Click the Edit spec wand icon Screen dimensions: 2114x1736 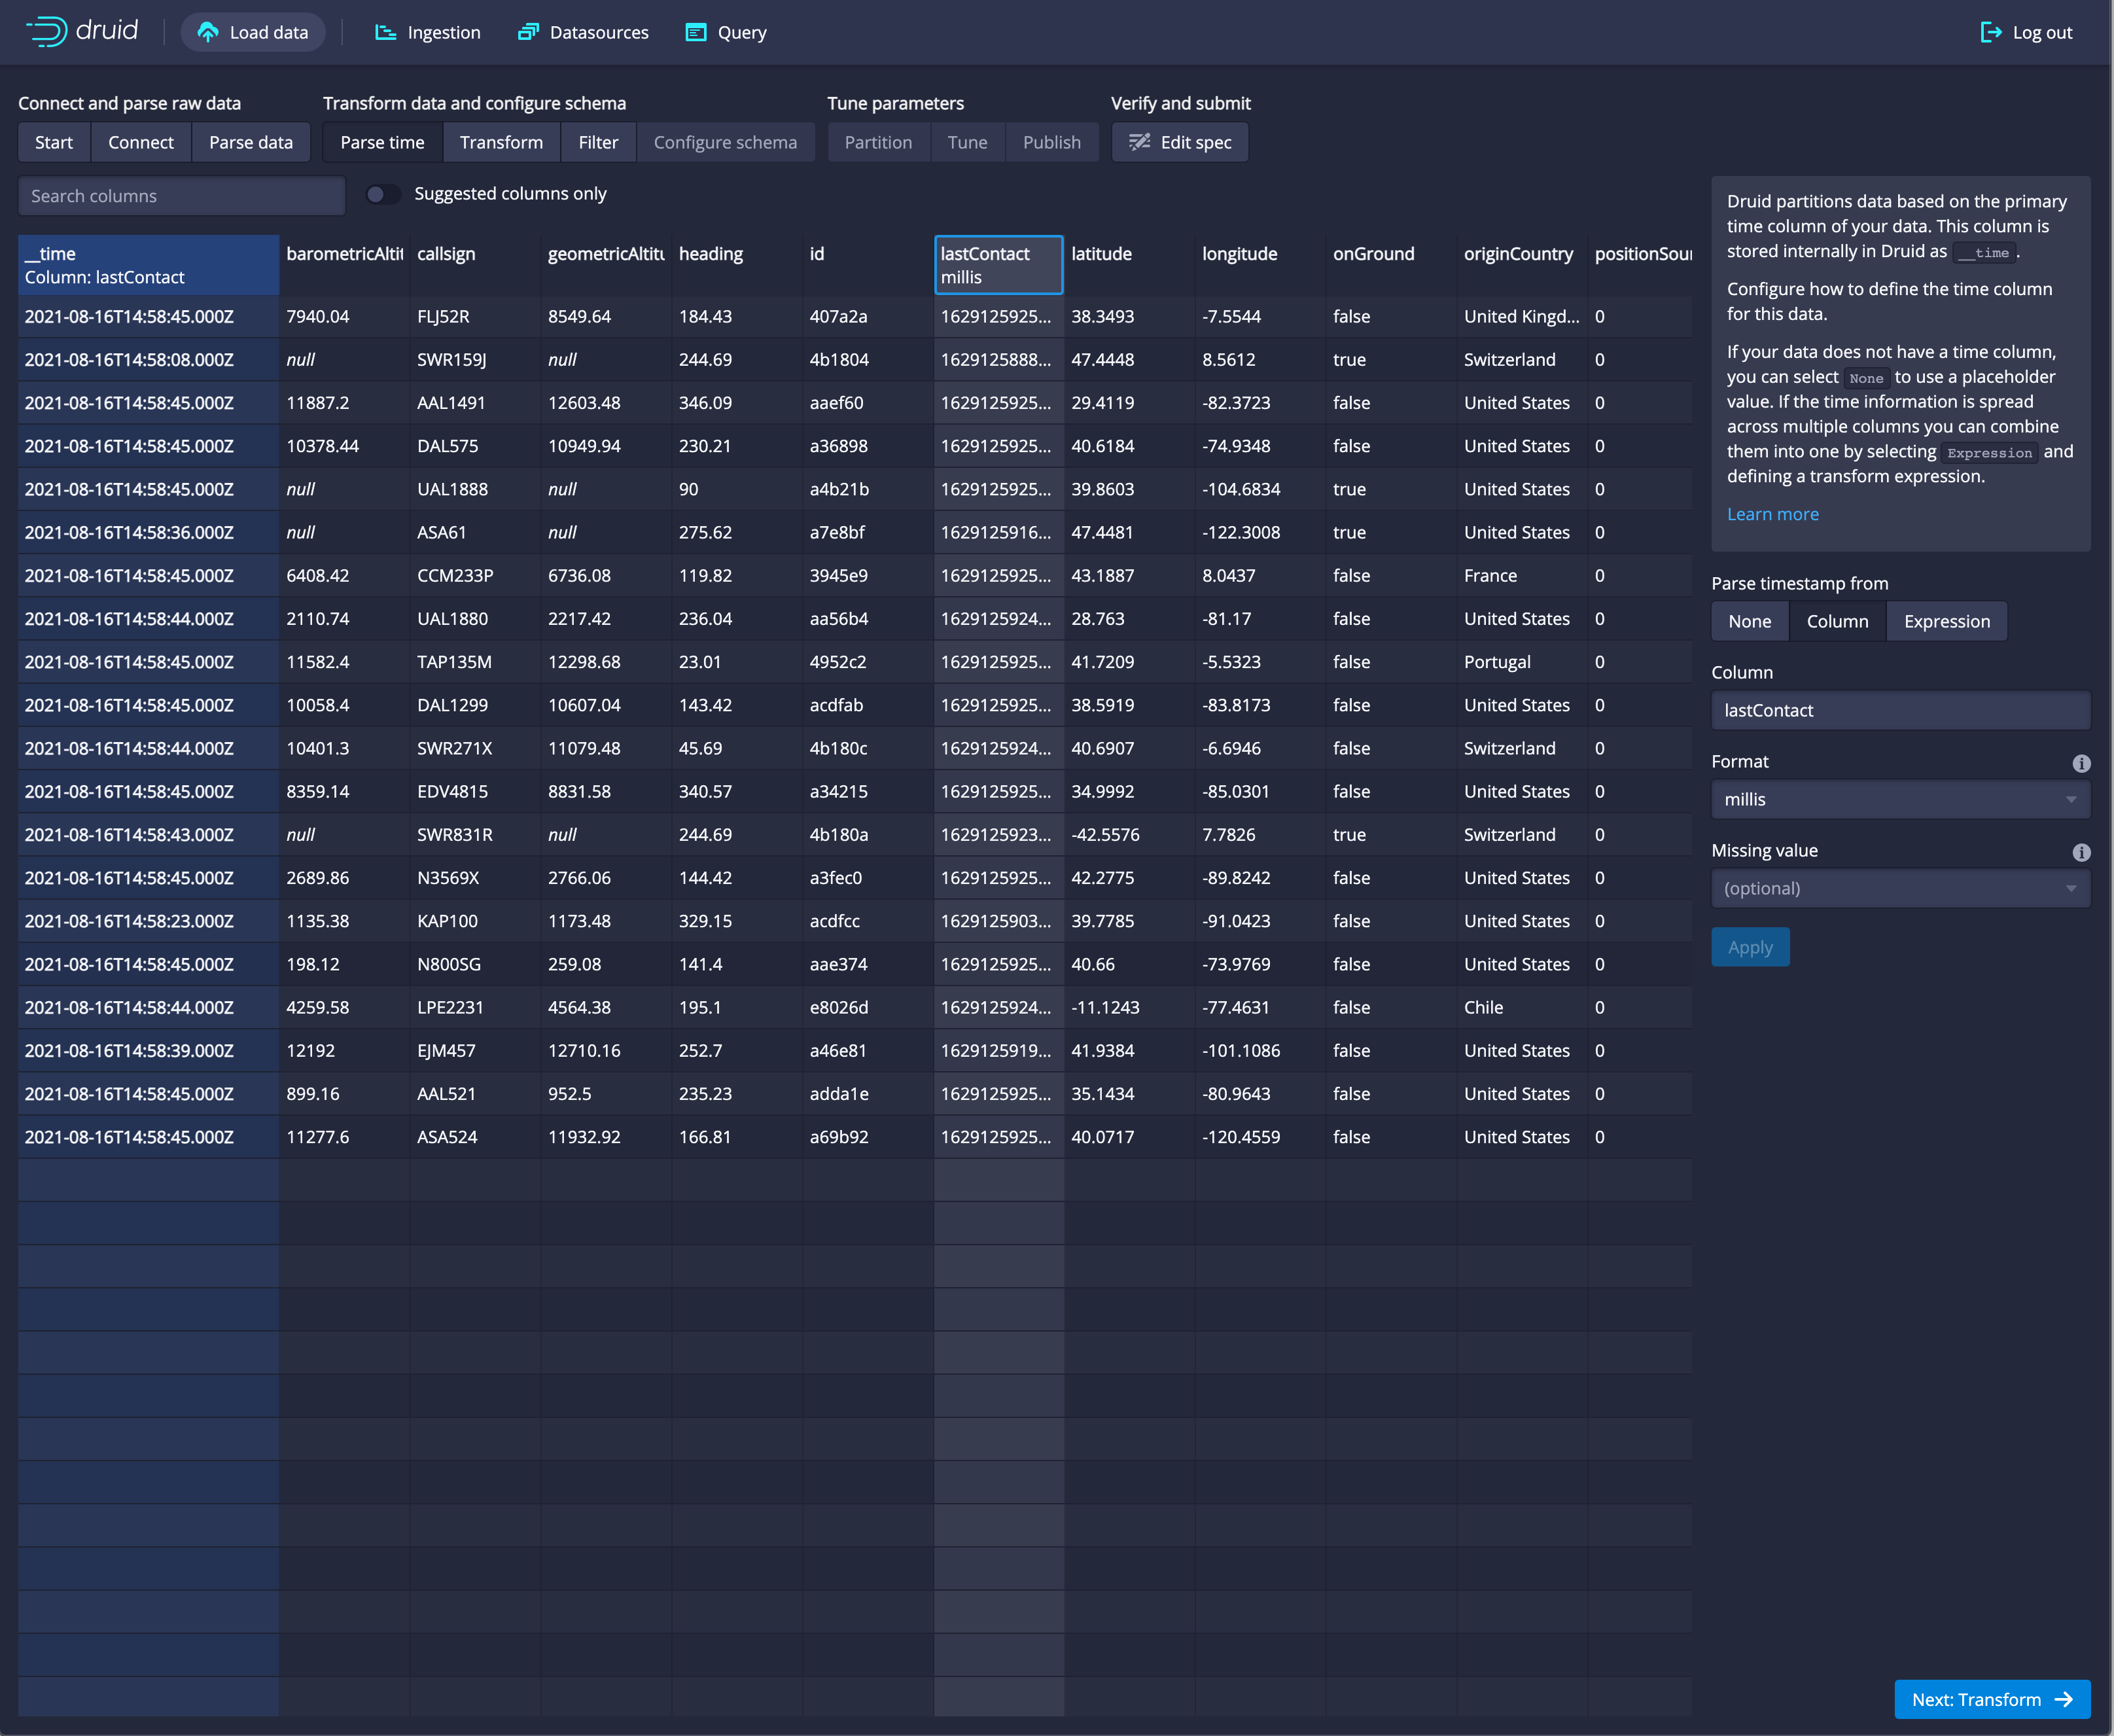point(1140,142)
